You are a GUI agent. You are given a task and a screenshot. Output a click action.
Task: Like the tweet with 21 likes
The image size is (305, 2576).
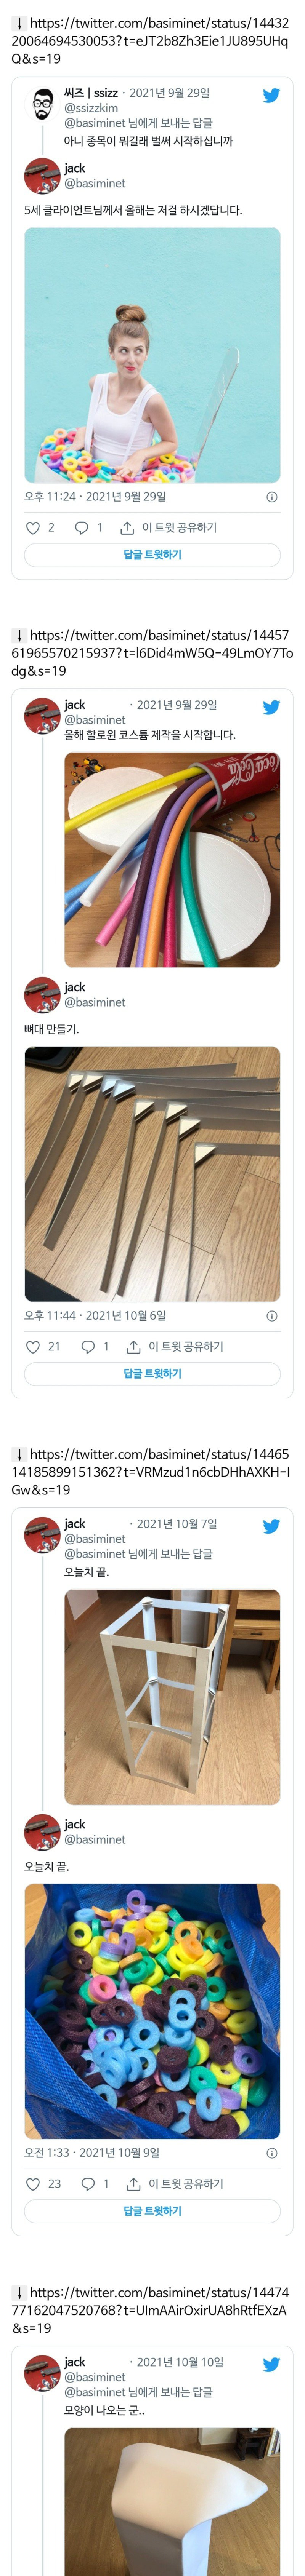33,1346
